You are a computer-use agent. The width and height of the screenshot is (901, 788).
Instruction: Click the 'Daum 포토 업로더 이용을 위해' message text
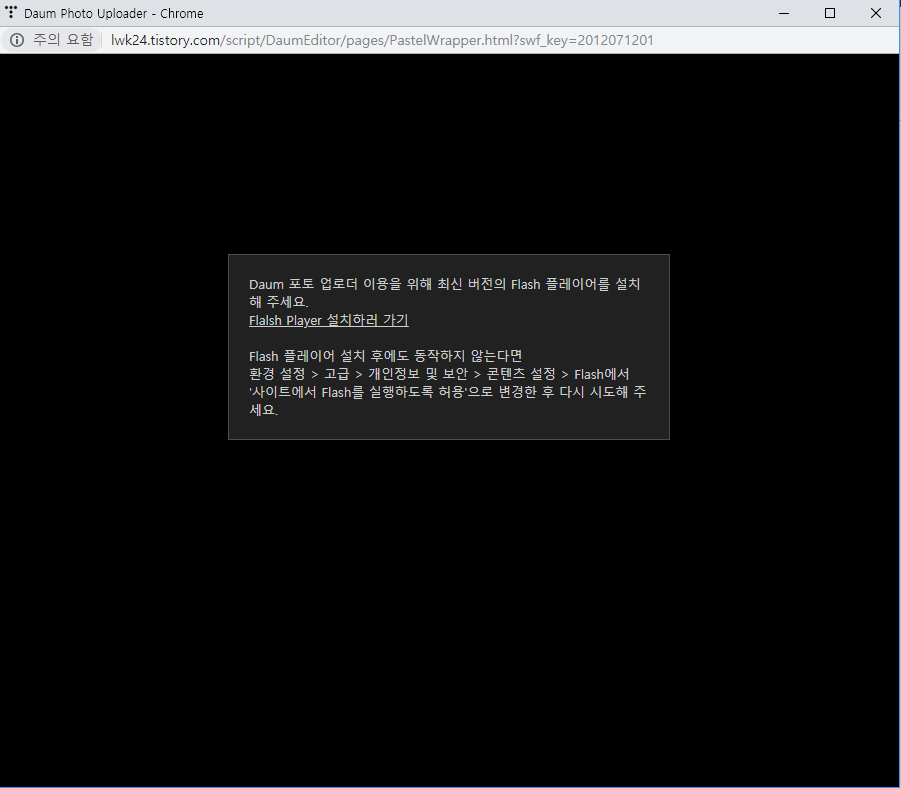445,293
